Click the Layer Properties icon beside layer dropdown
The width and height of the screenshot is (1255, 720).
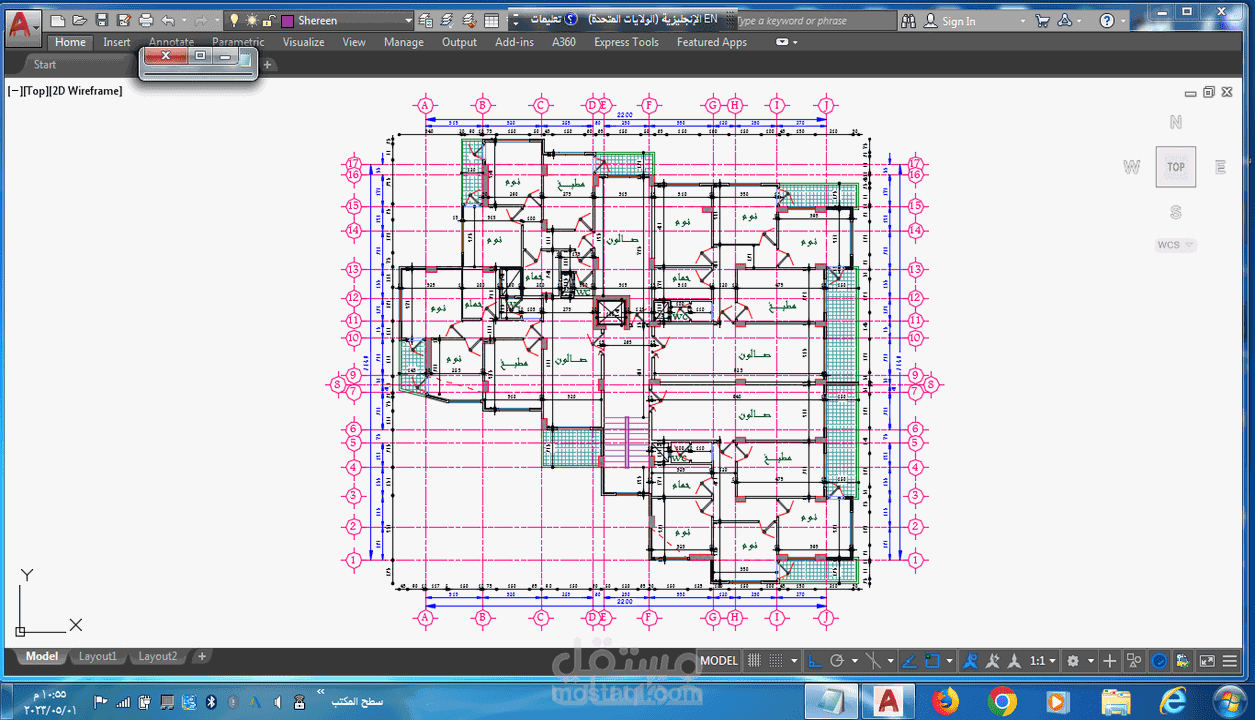[x=426, y=20]
